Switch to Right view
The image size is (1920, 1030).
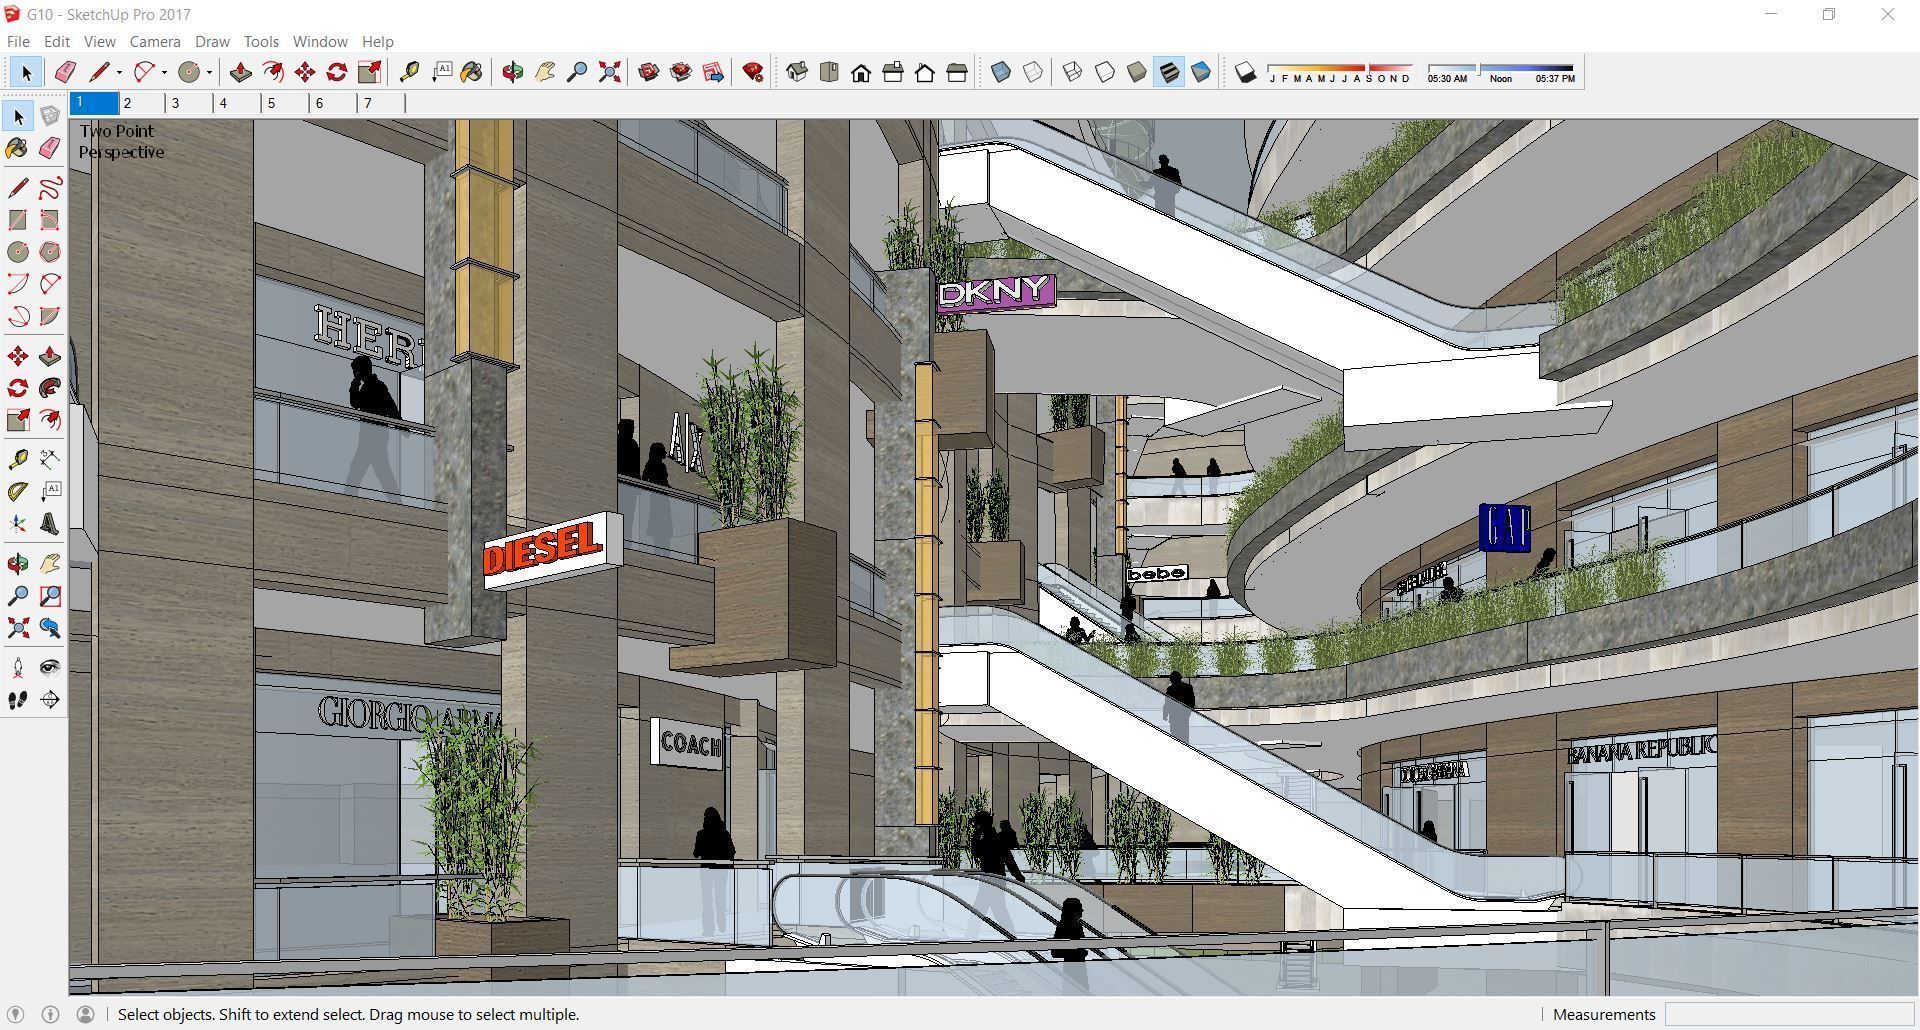(x=893, y=72)
